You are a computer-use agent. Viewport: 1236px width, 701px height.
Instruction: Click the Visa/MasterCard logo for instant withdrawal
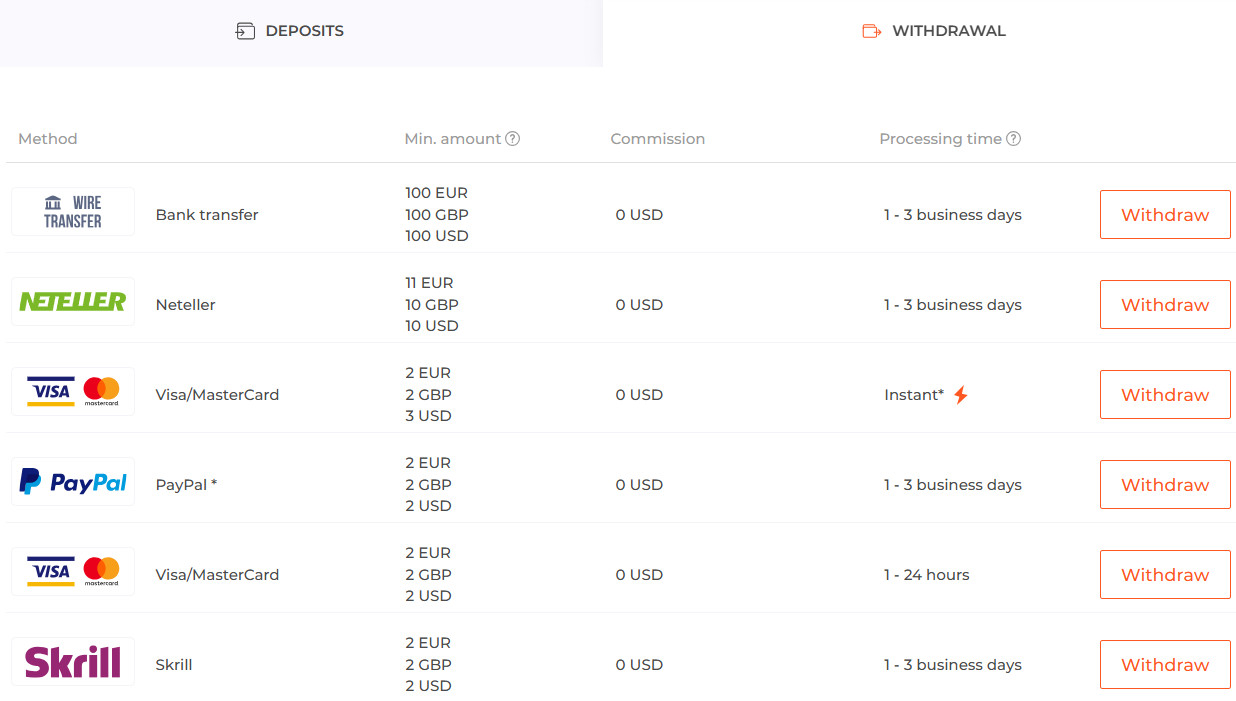click(73, 392)
